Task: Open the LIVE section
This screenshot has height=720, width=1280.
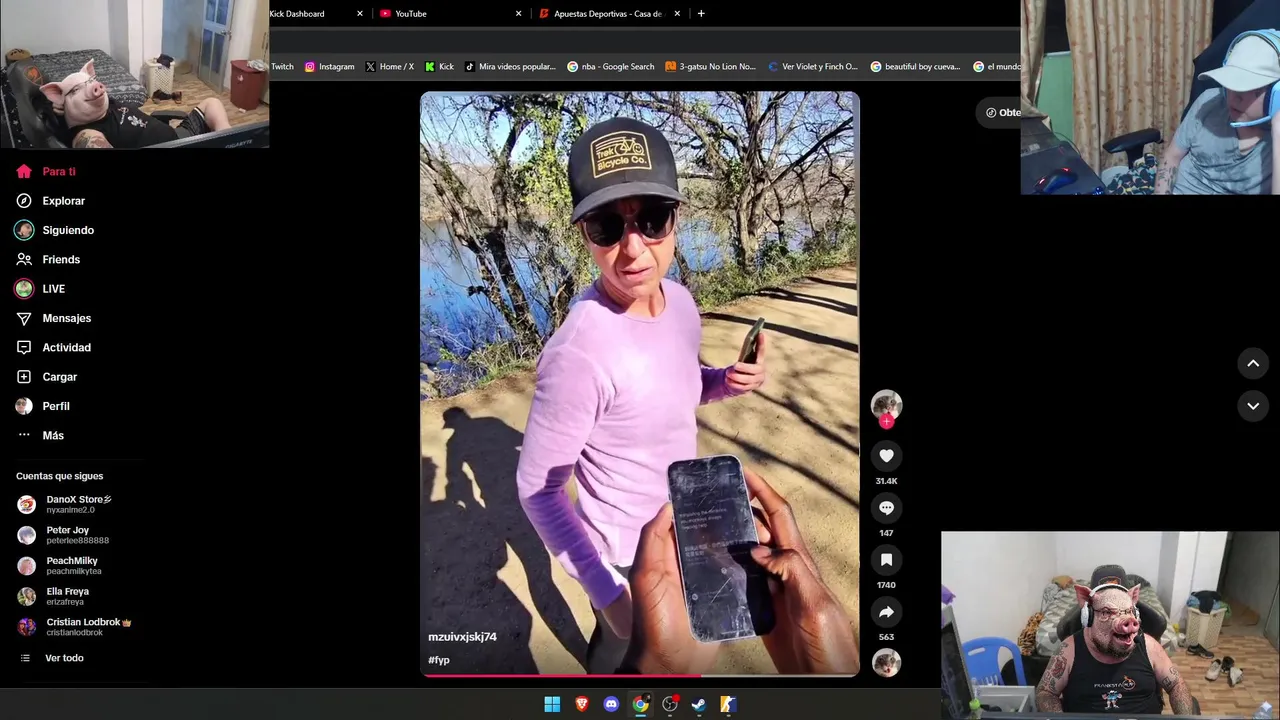Action: click(40, 289)
